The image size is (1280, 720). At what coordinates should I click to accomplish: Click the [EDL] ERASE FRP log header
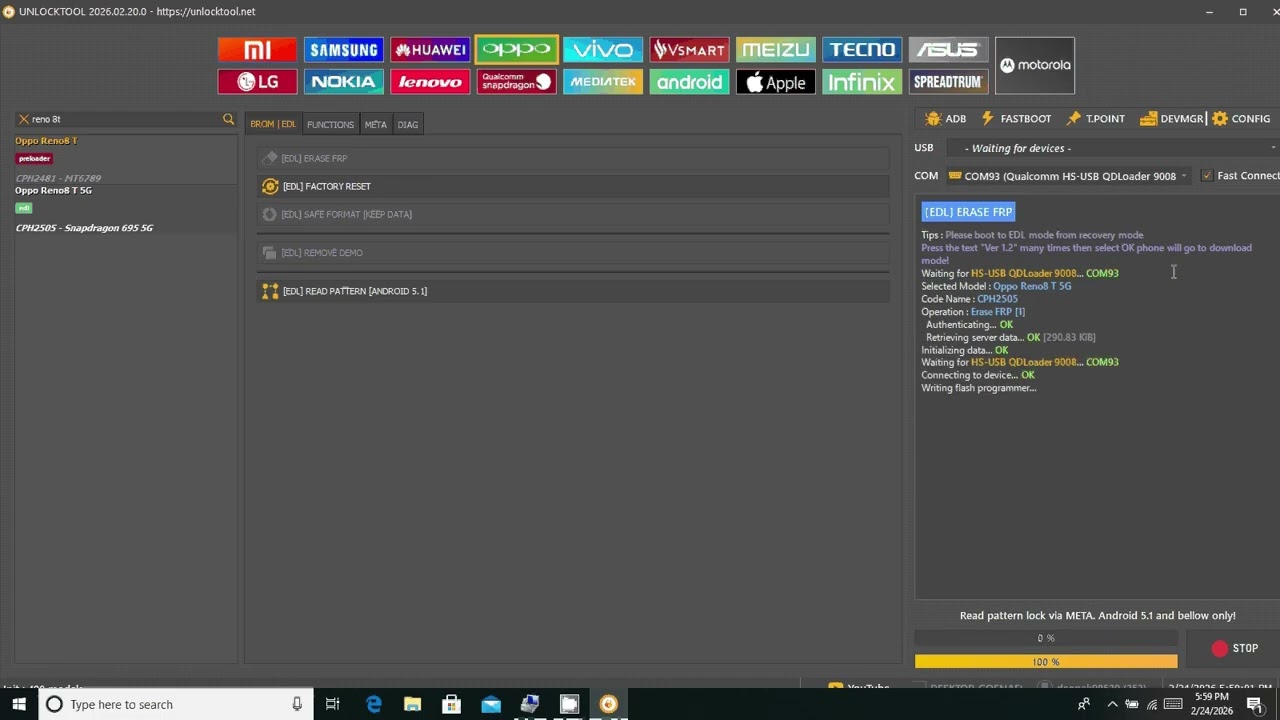(x=968, y=212)
